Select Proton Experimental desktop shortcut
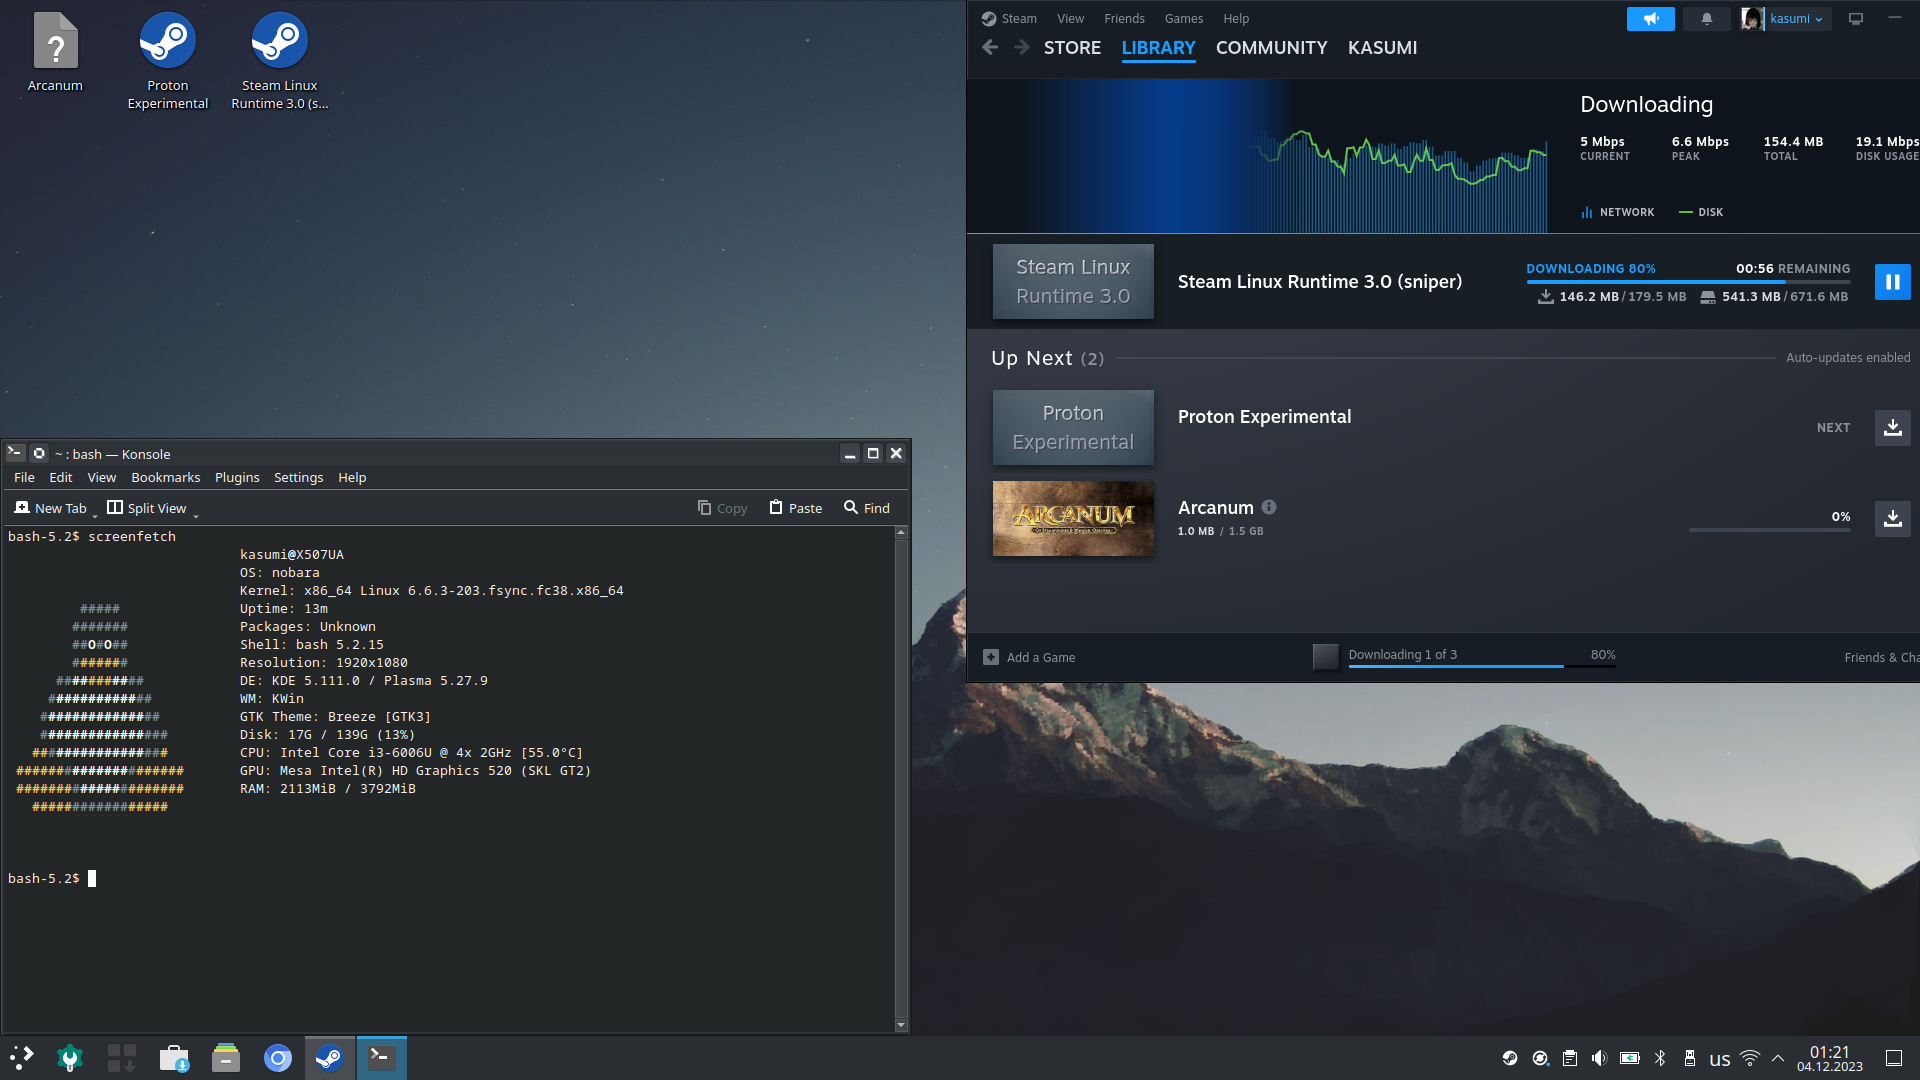The height and width of the screenshot is (1080, 1920). pyautogui.click(x=167, y=60)
